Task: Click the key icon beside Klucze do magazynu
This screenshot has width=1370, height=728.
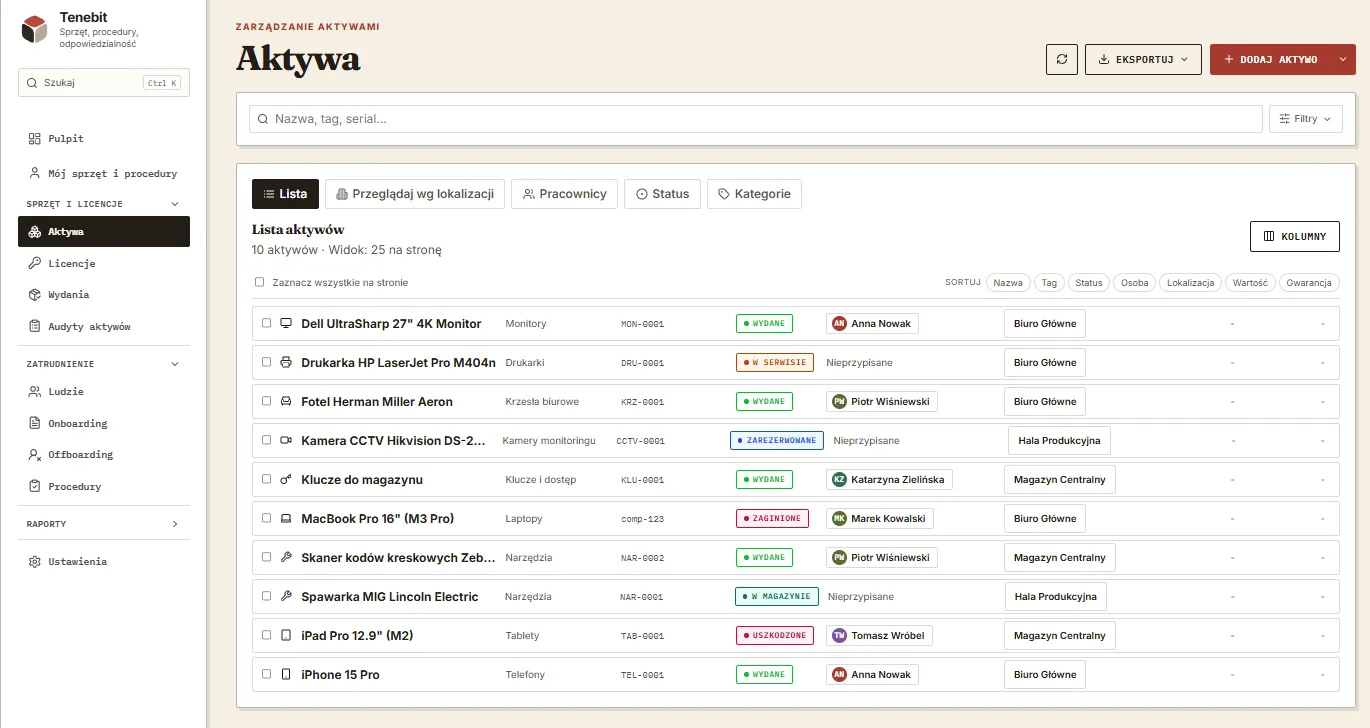Action: (x=285, y=480)
